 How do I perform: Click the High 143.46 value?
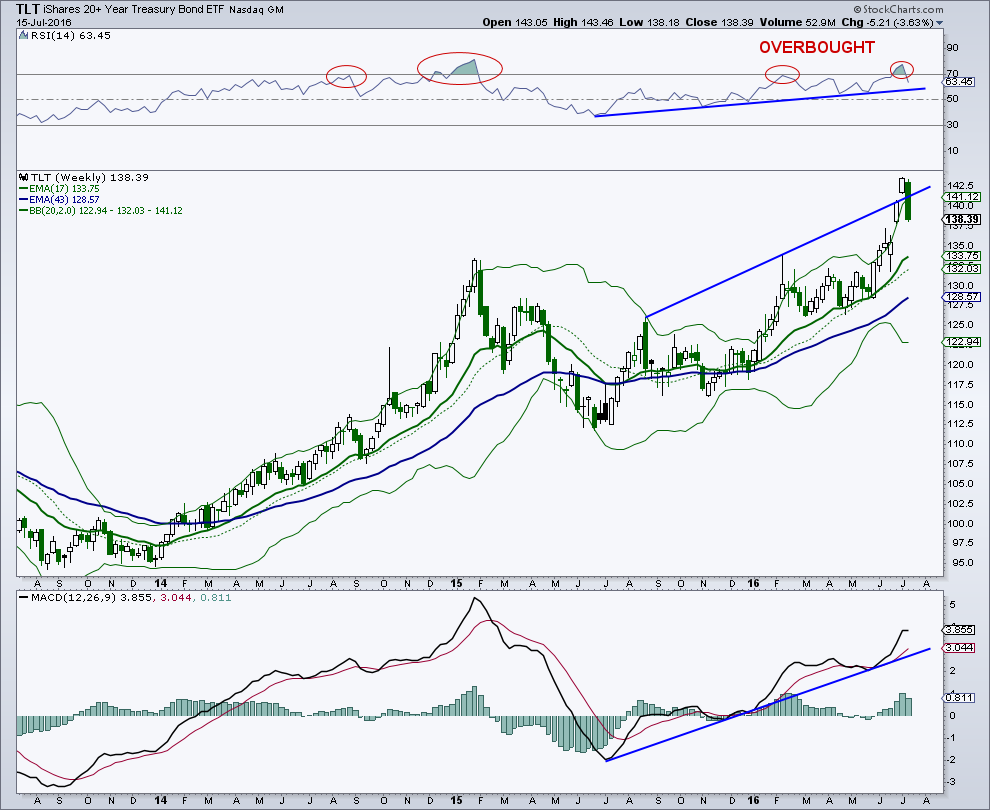pyautogui.click(x=583, y=22)
